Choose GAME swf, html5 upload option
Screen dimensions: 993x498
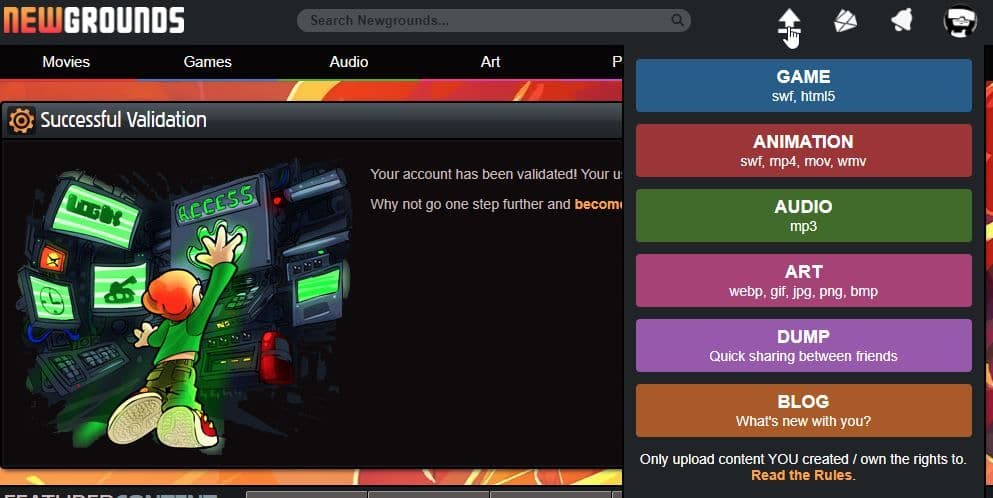803,86
